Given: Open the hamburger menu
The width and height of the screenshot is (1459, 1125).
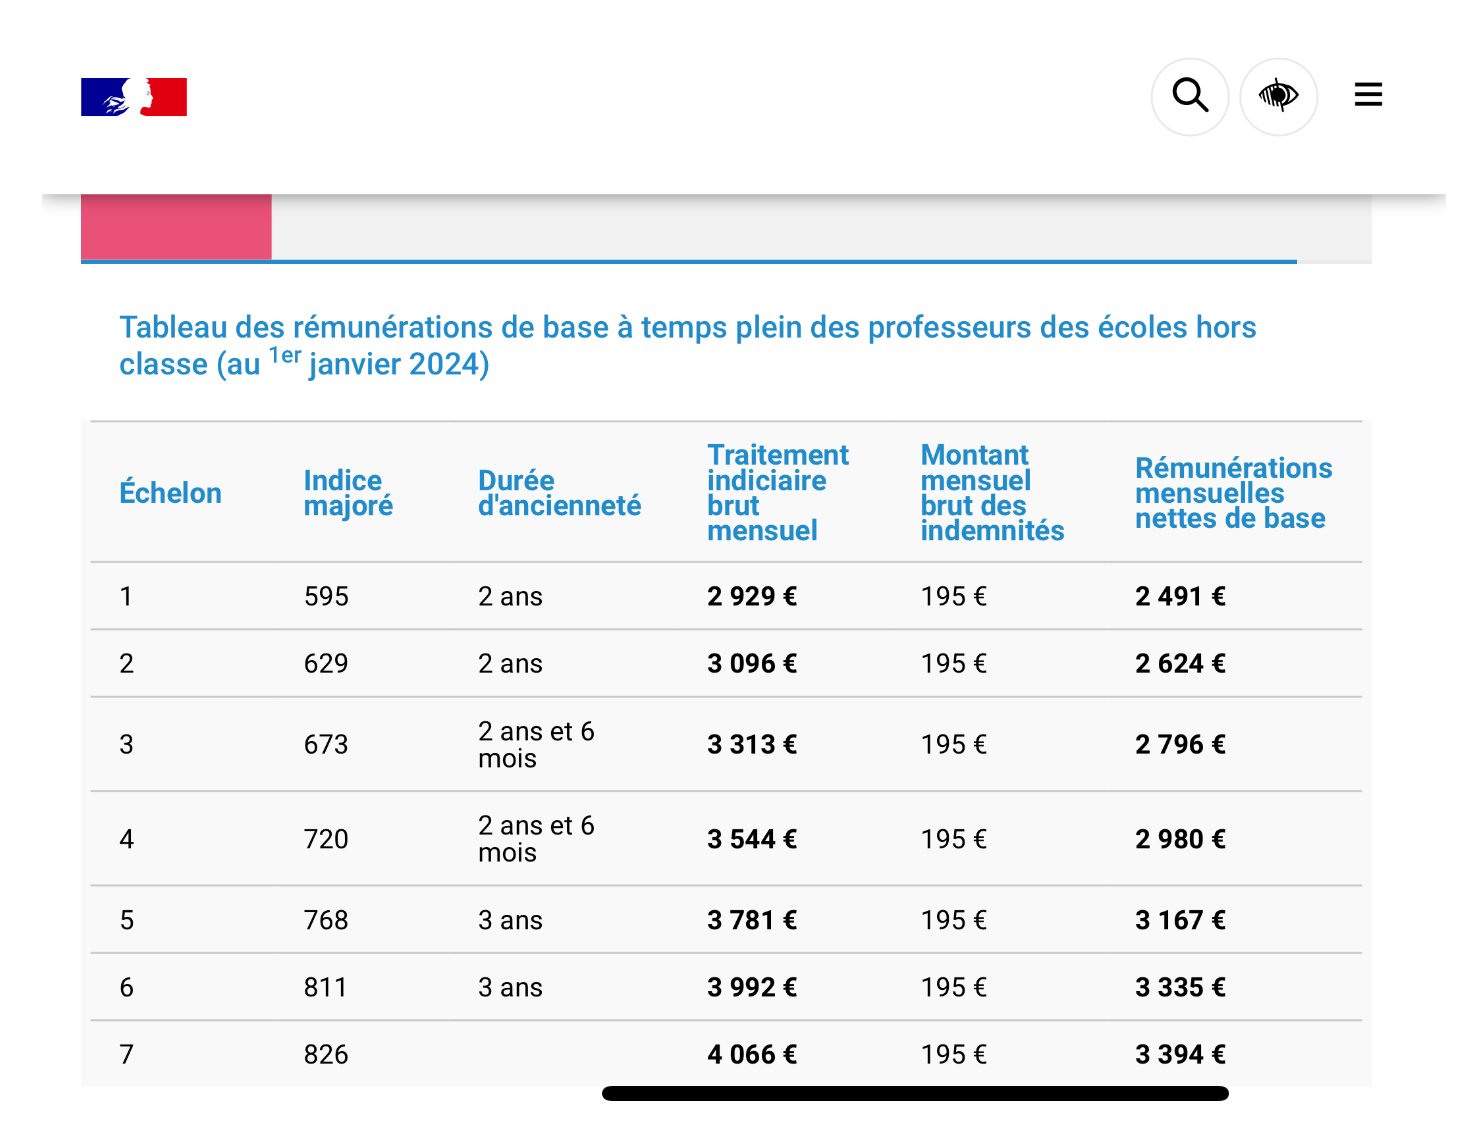Looking at the screenshot, I should tap(1368, 95).
